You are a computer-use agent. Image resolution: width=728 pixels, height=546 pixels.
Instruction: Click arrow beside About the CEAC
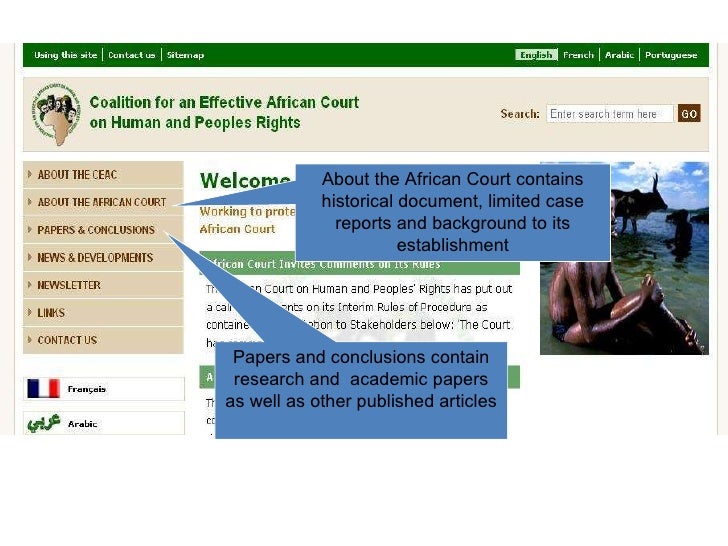click(x=30, y=174)
